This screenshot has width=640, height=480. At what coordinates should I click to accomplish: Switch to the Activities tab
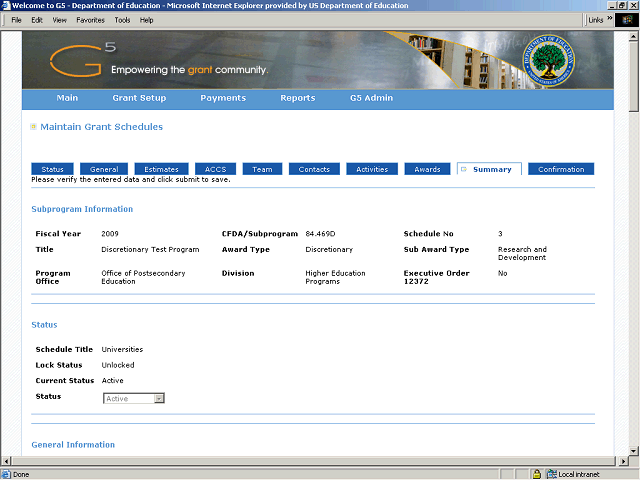click(372, 169)
